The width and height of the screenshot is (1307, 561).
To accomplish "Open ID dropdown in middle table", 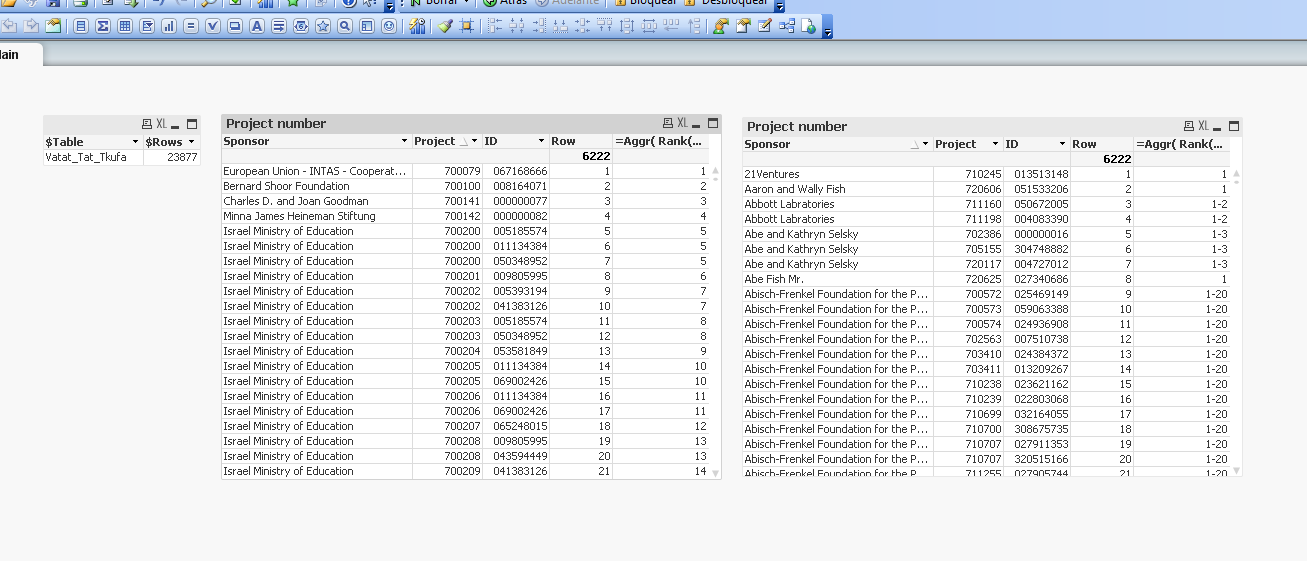I will [541, 141].
